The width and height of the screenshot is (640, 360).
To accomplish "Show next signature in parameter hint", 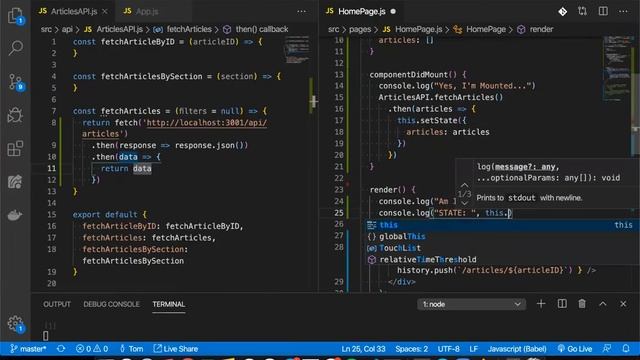I will click(464, 202).
